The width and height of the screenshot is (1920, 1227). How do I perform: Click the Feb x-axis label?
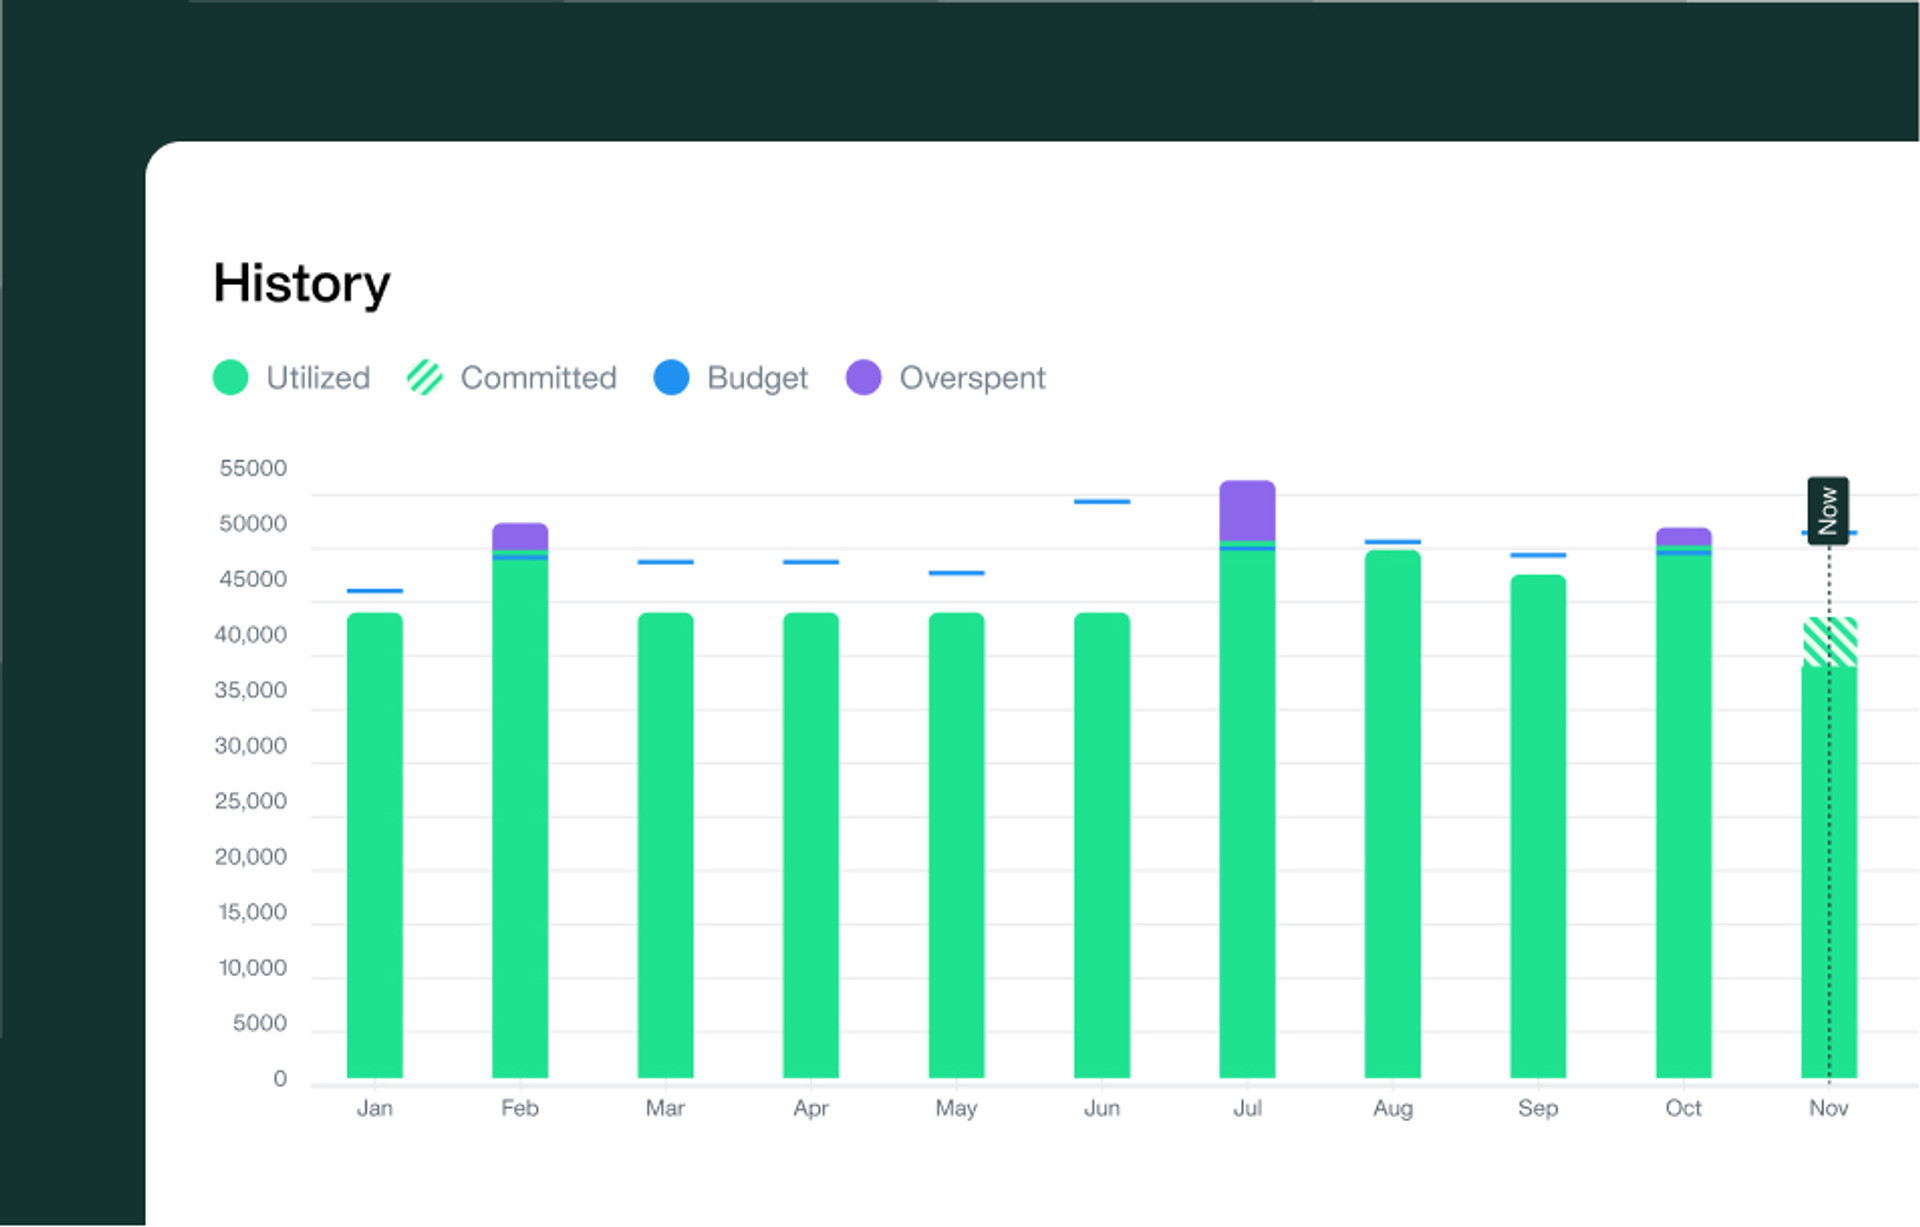520,1108
